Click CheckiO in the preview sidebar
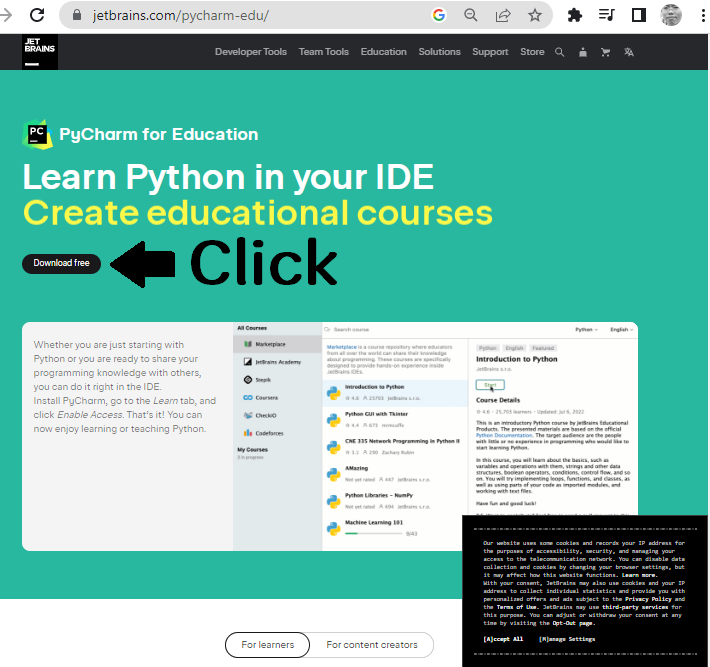Viewport: 710px width, 667px height. [260, 415]
